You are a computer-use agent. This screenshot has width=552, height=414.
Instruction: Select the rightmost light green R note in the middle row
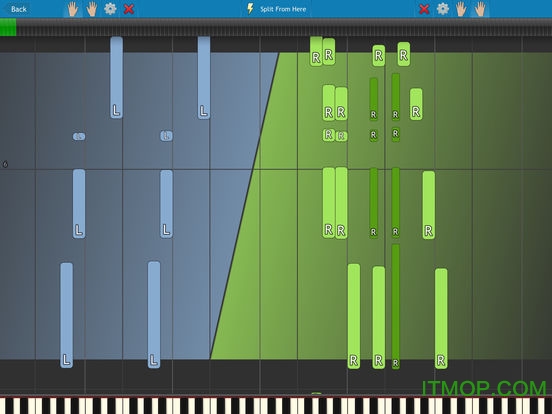click(x=428, y=205)
